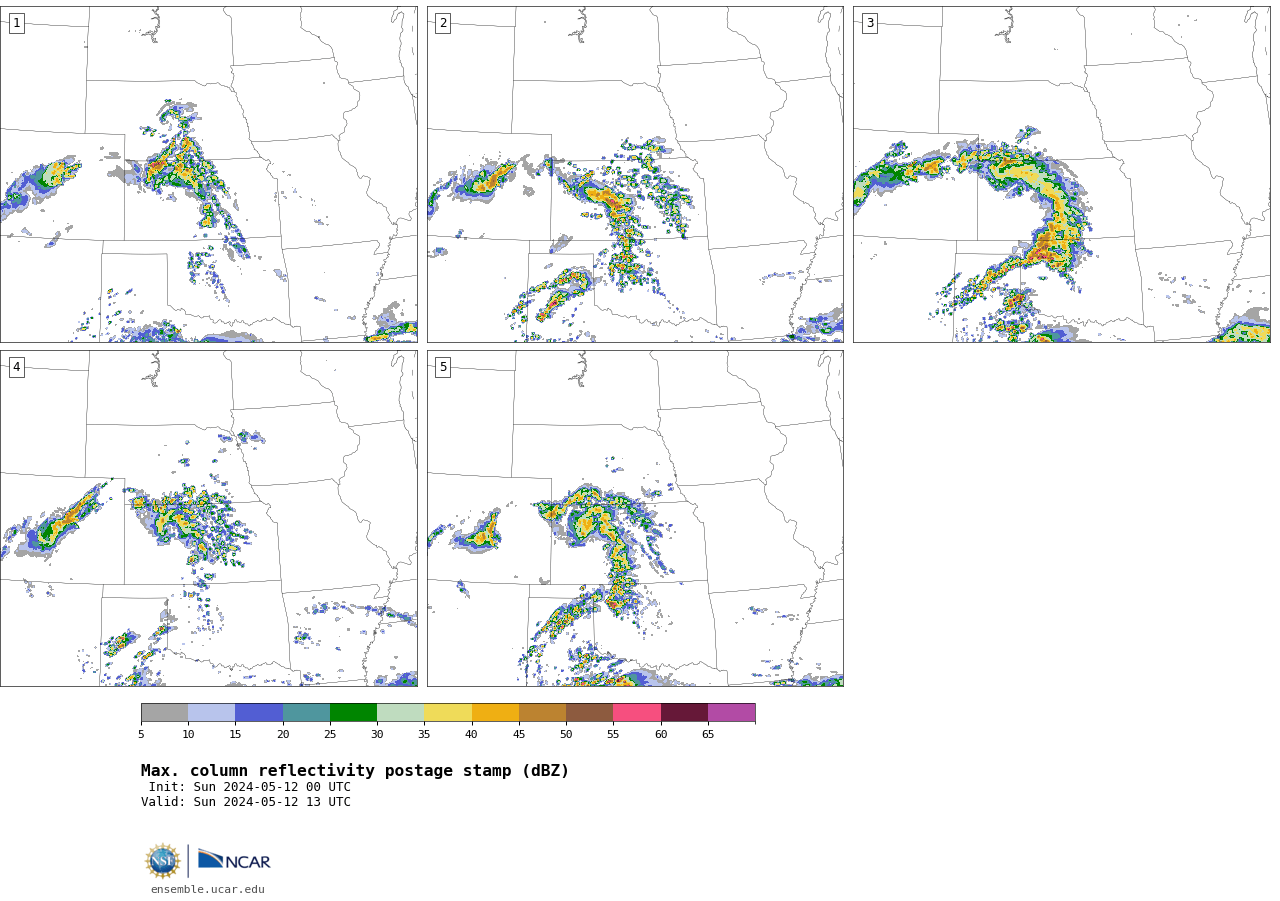Viewport: 1280px width, 901px height.
Task: Open ensemble member 4 reflectivity map
Action: (x=208, y=518)
